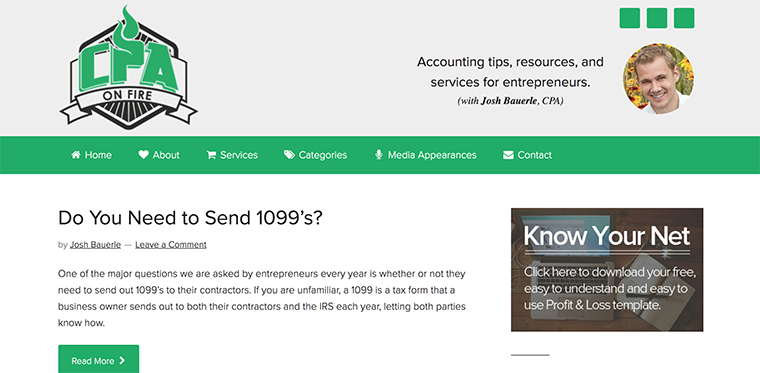760x373 pixels.
Task: Click the shopping cart icon beside Services
Action: tap(211, 155)
